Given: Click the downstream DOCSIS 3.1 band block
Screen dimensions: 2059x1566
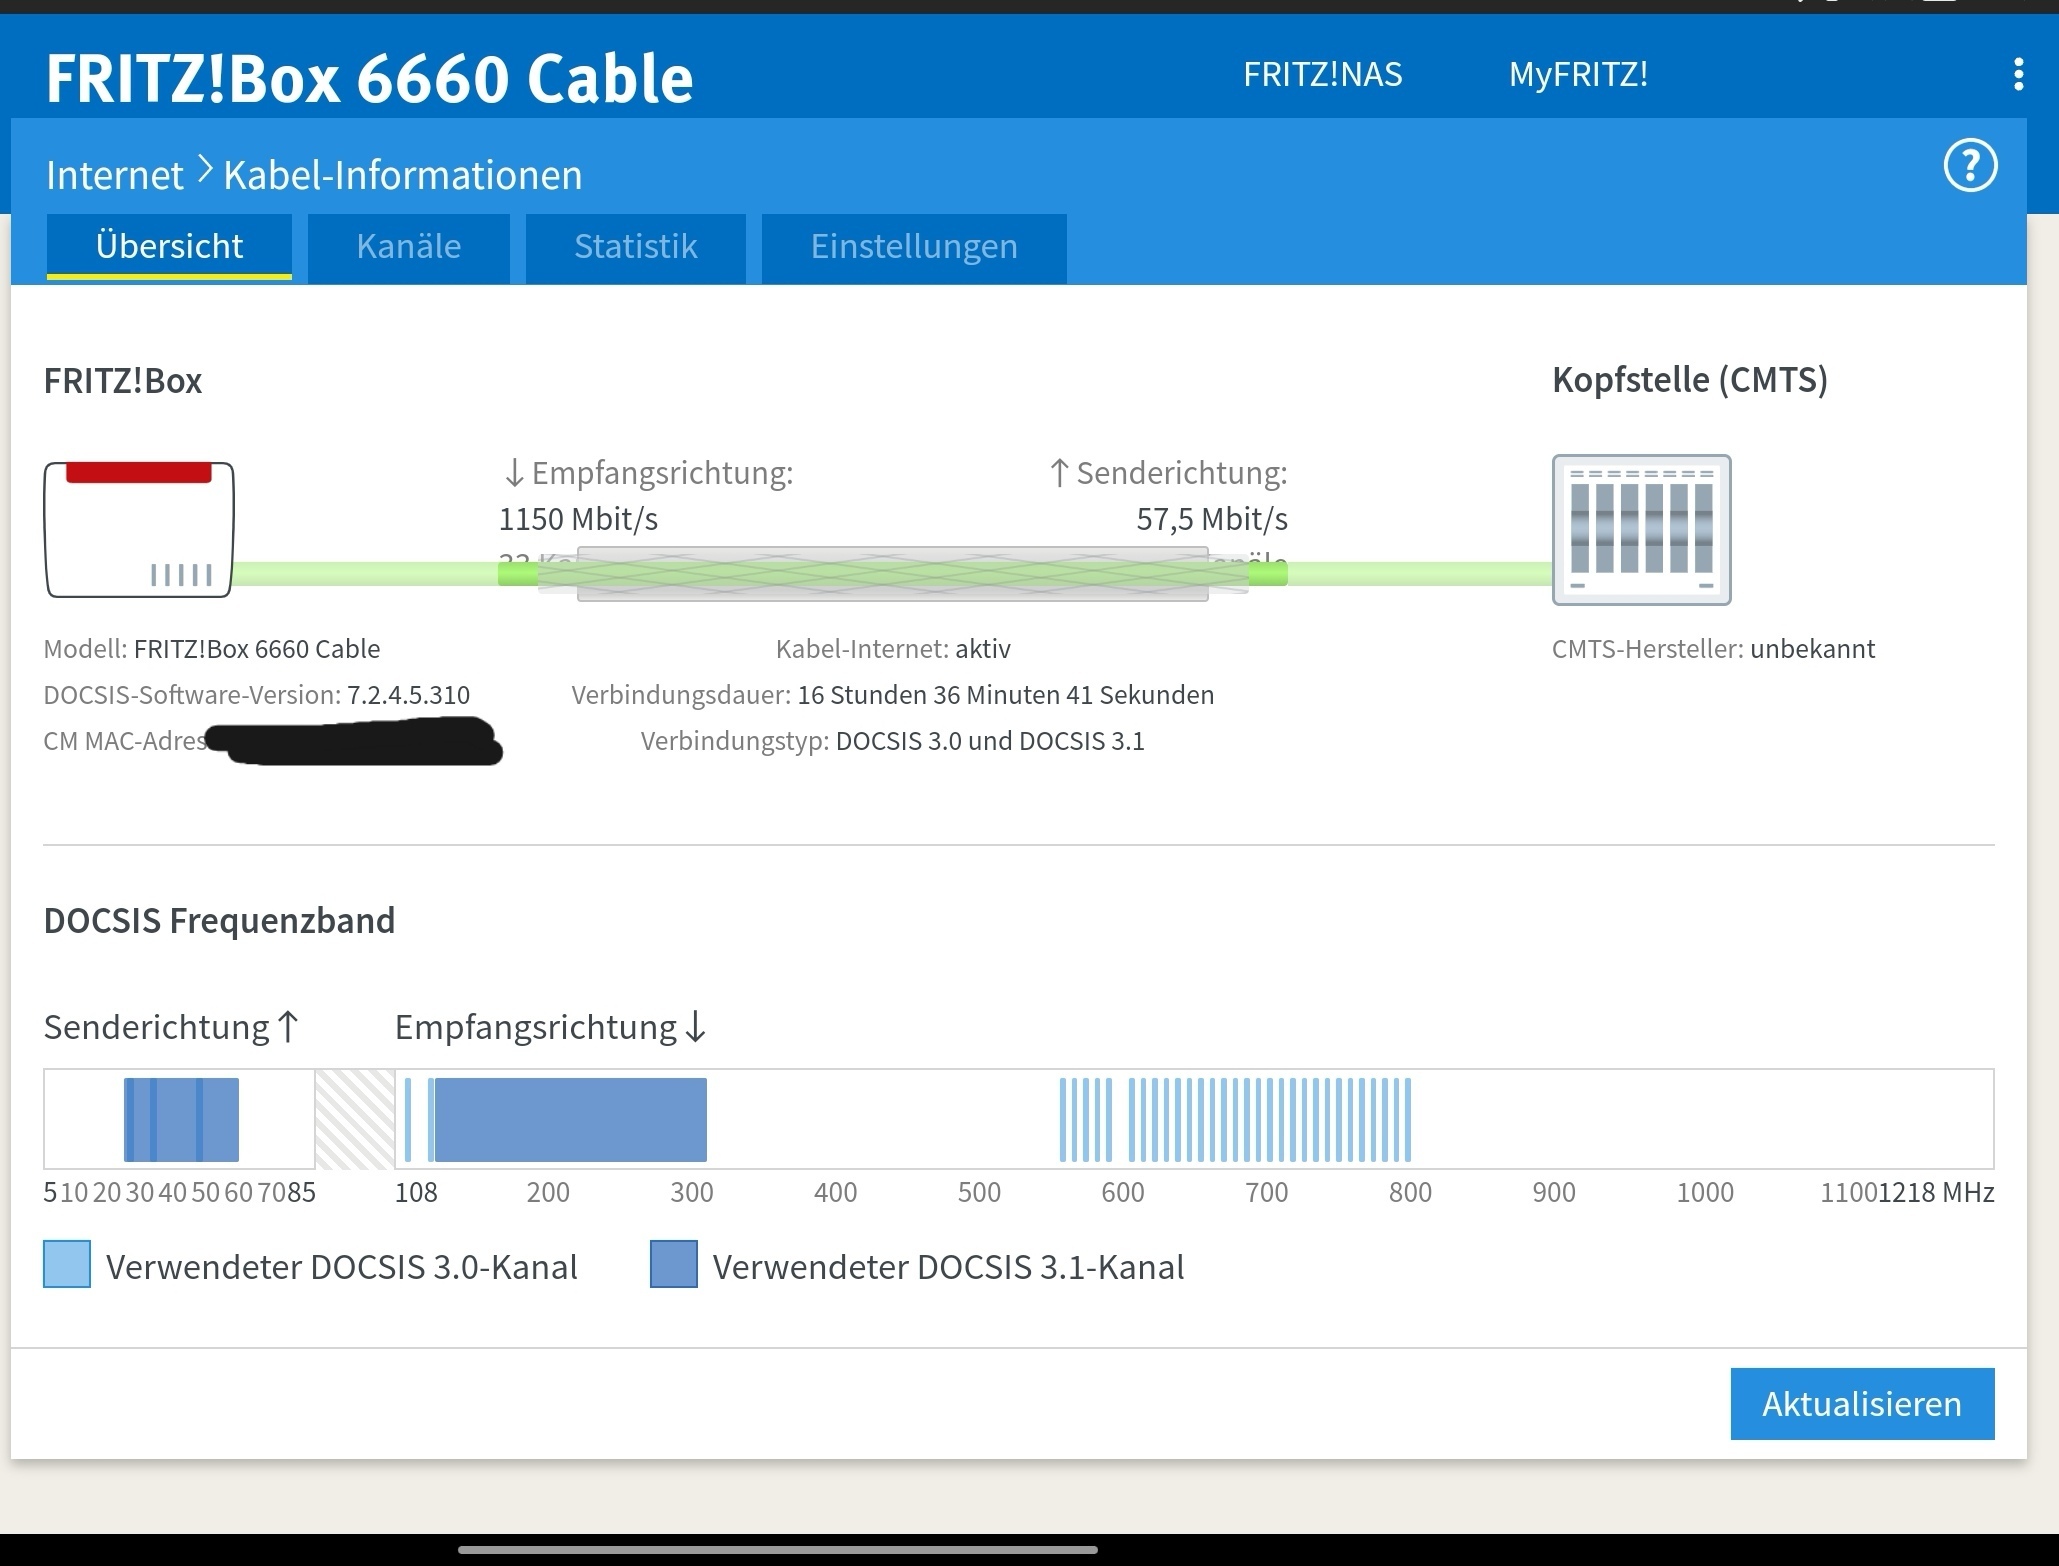Looking at the screenshot, I should [x=570, y=1119].
